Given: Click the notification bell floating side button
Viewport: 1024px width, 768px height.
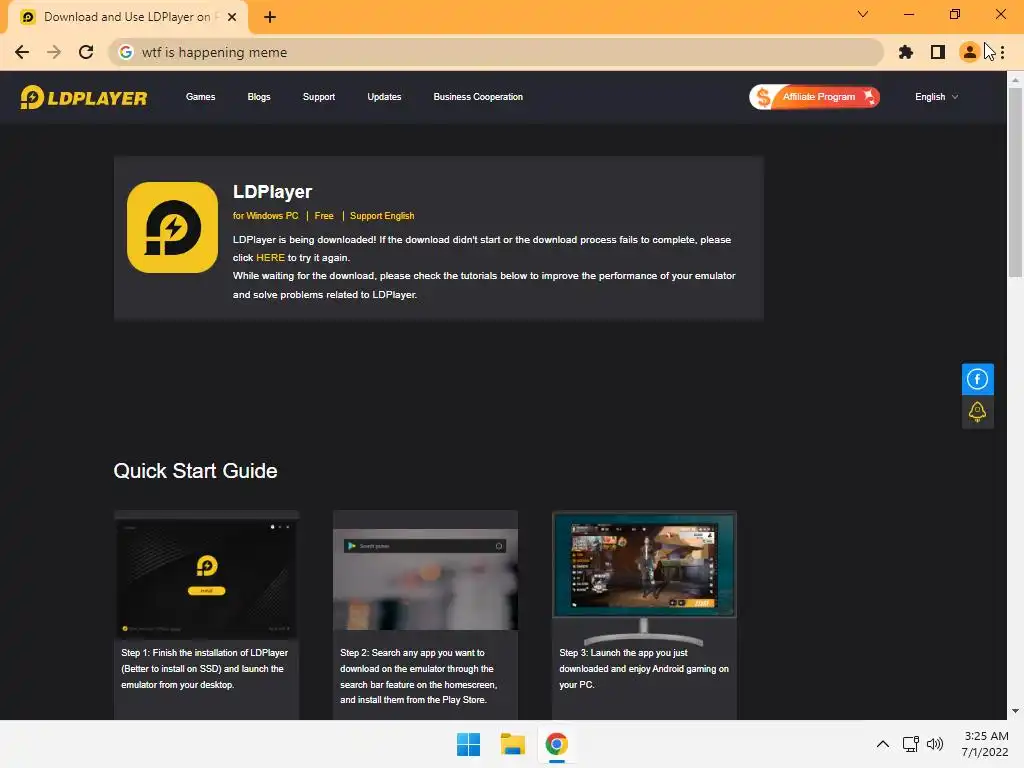Looking at the screenshot, I should [x=977, y=412].
